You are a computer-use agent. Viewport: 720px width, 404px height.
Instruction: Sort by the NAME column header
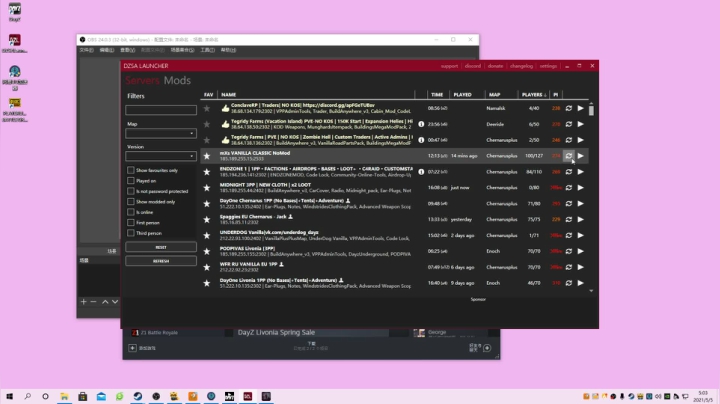click(x=229, y=95)
